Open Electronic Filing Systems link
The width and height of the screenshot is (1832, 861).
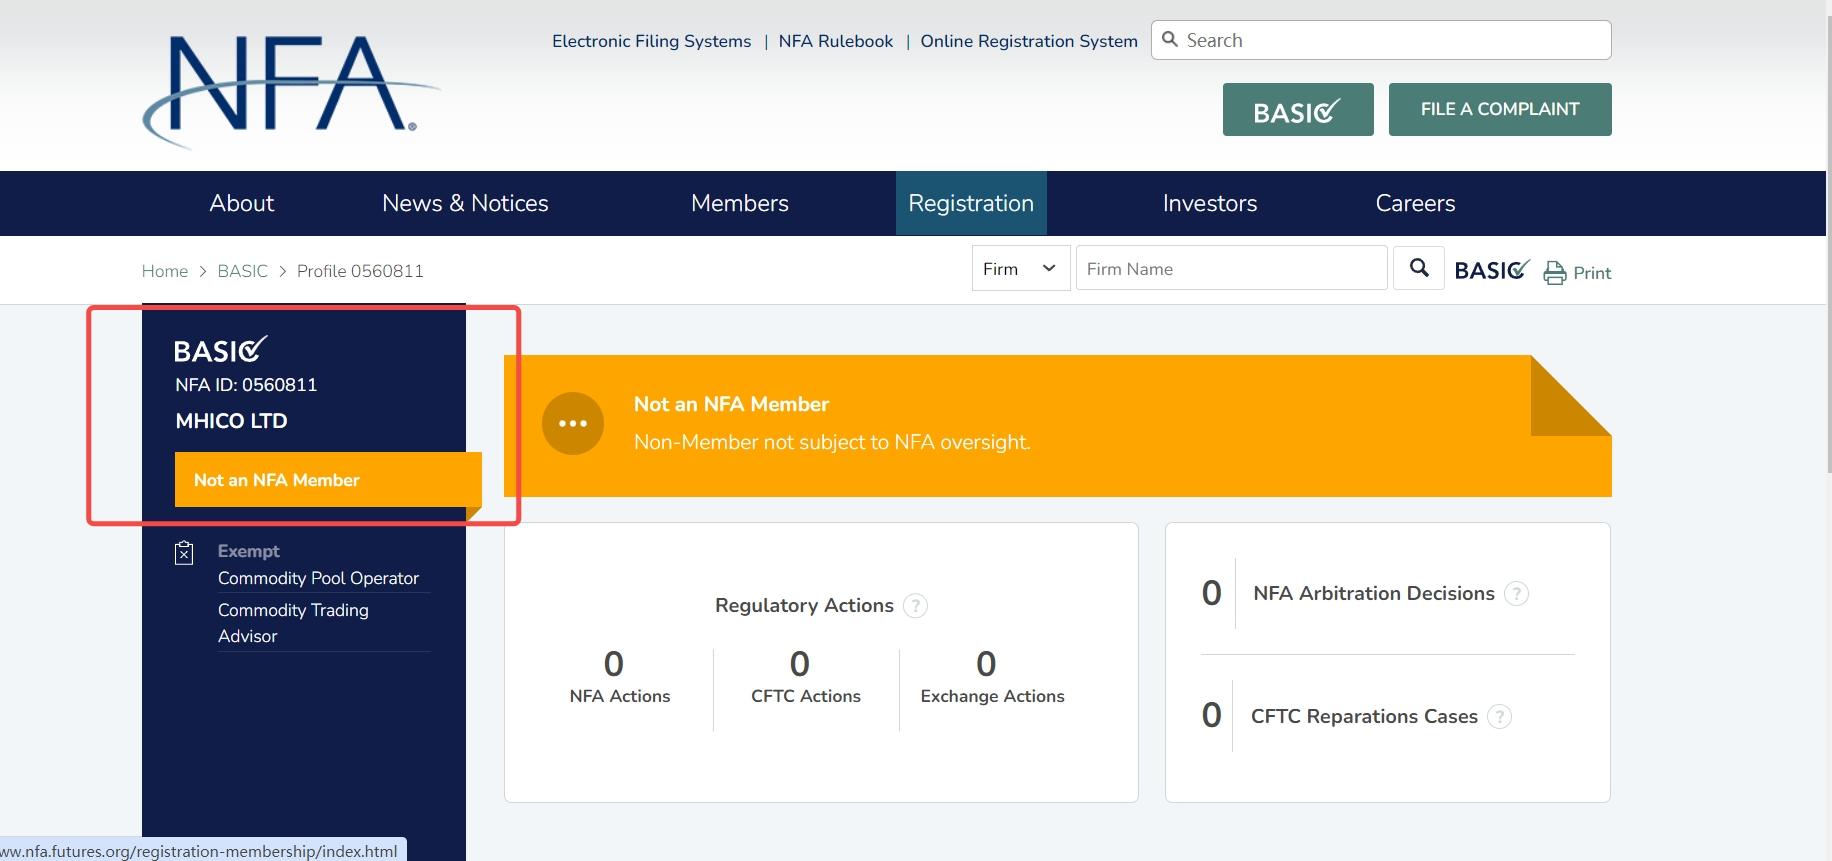pos(651,41)
